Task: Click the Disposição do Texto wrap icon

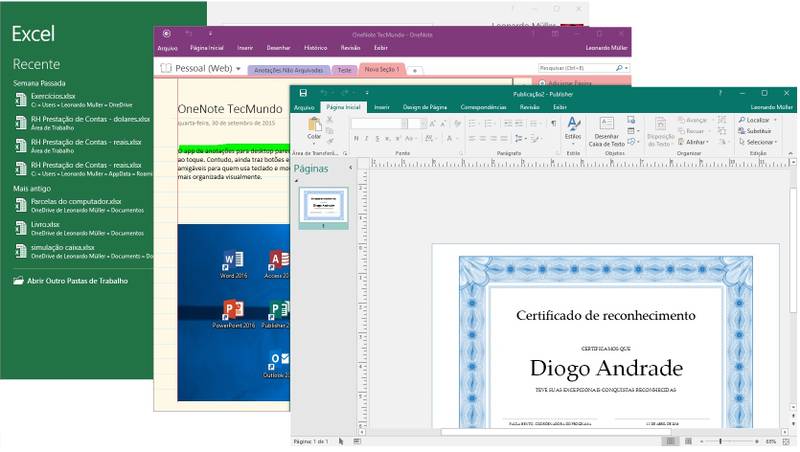Action: 660,124
